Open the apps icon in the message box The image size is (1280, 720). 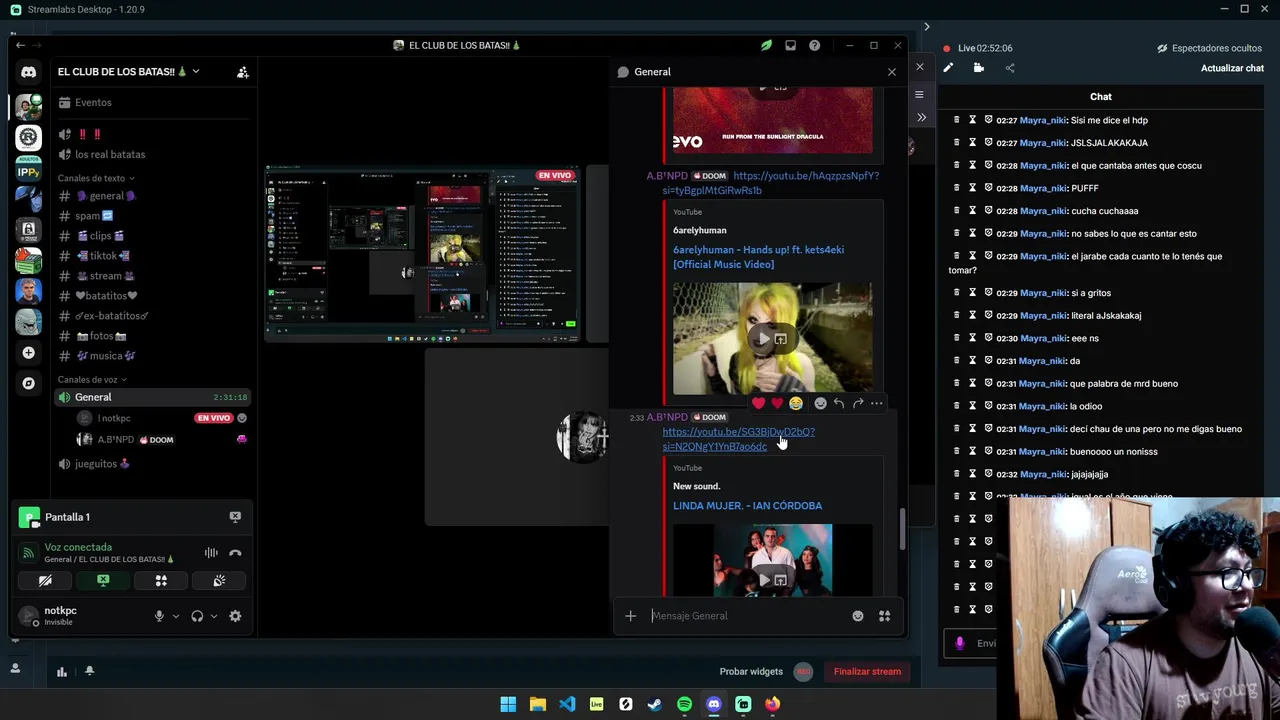(884, 616)
